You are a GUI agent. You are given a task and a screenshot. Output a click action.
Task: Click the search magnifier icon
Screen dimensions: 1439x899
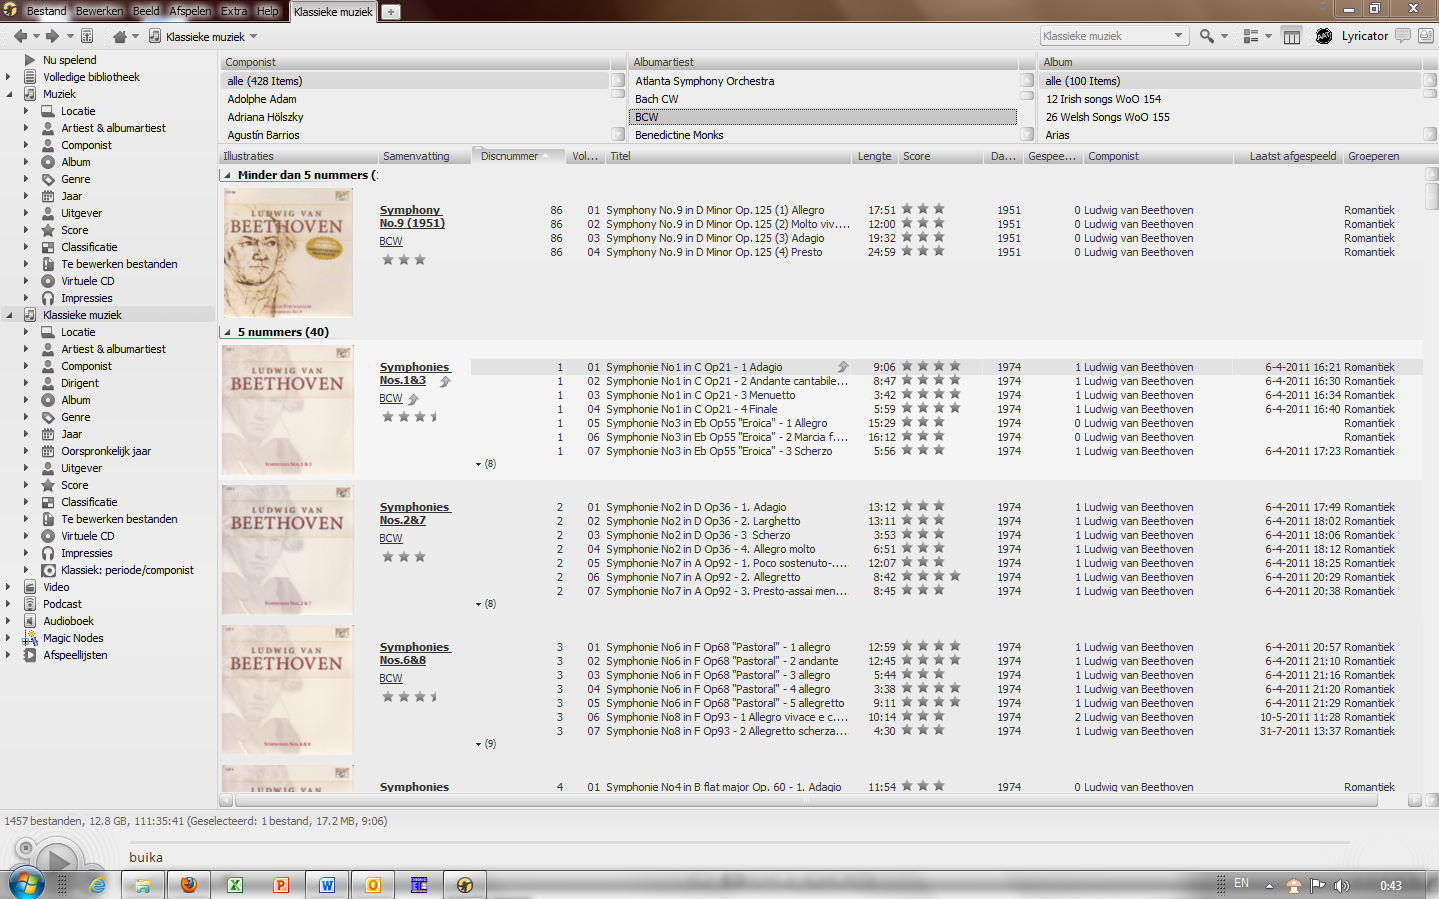click(x=1207, y=36)
